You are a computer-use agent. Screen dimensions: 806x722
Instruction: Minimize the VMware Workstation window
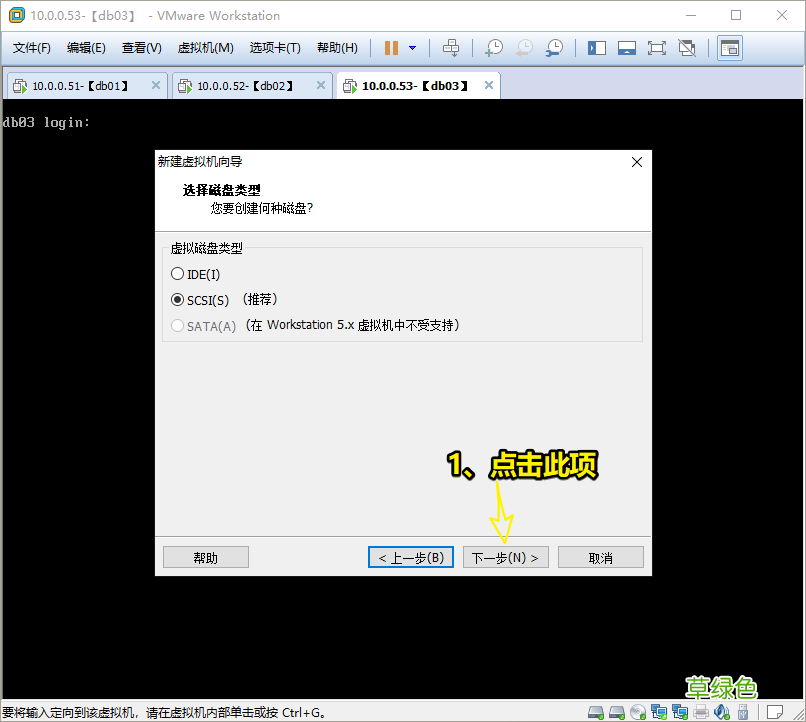[691, 15]
